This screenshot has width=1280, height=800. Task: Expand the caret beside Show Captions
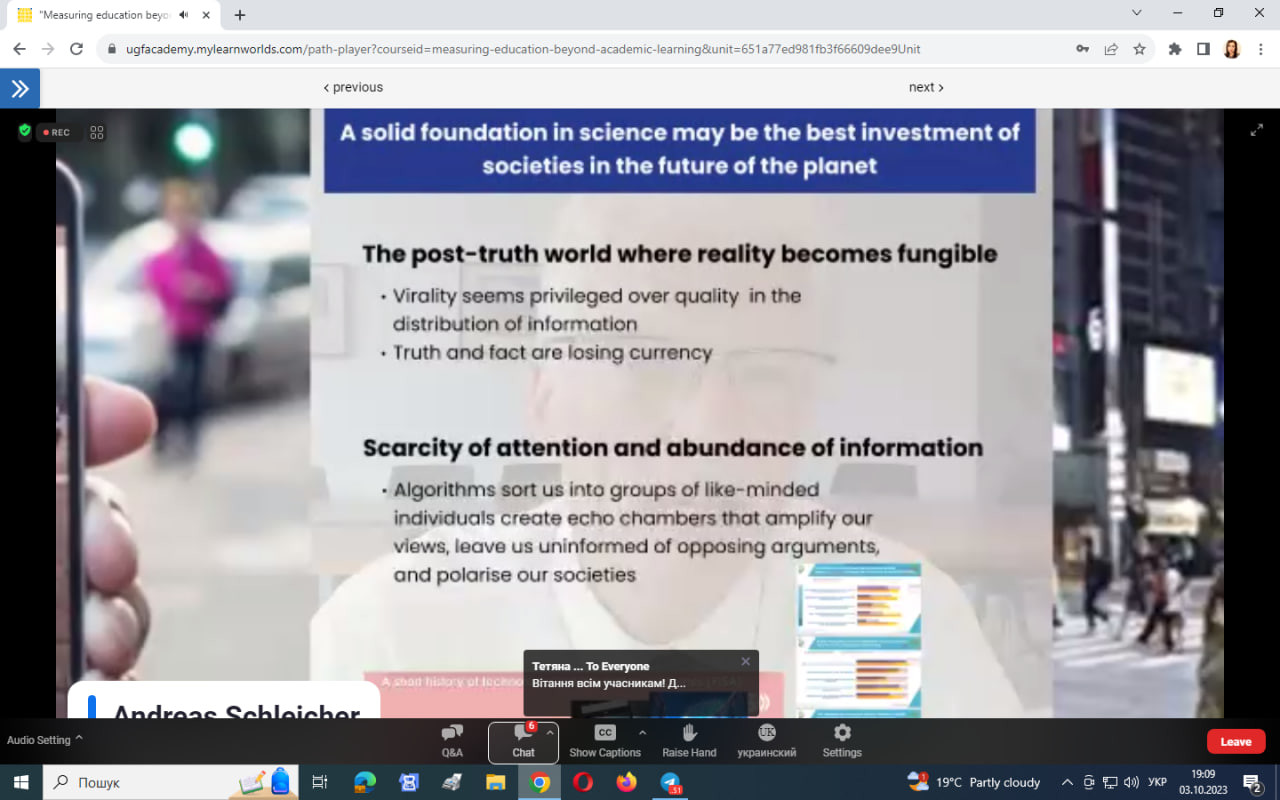(x=642, y=731)
